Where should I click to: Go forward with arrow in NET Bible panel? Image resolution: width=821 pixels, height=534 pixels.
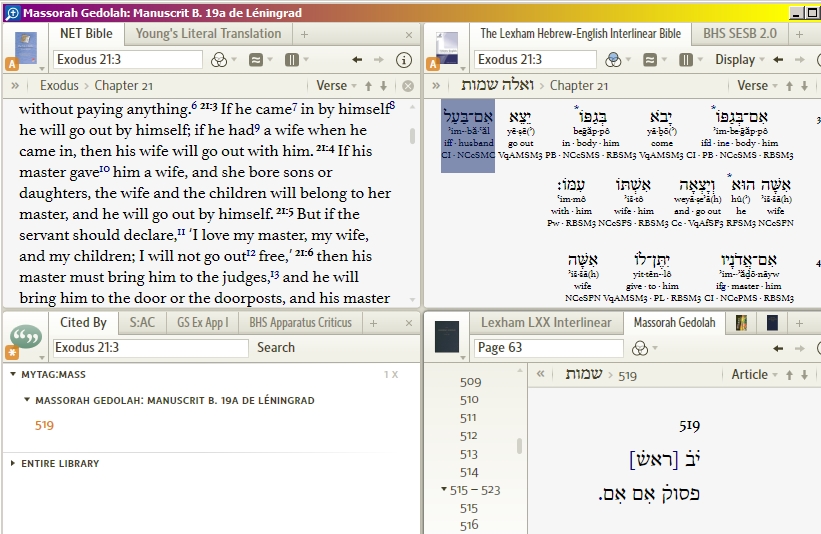coord(379,60)
